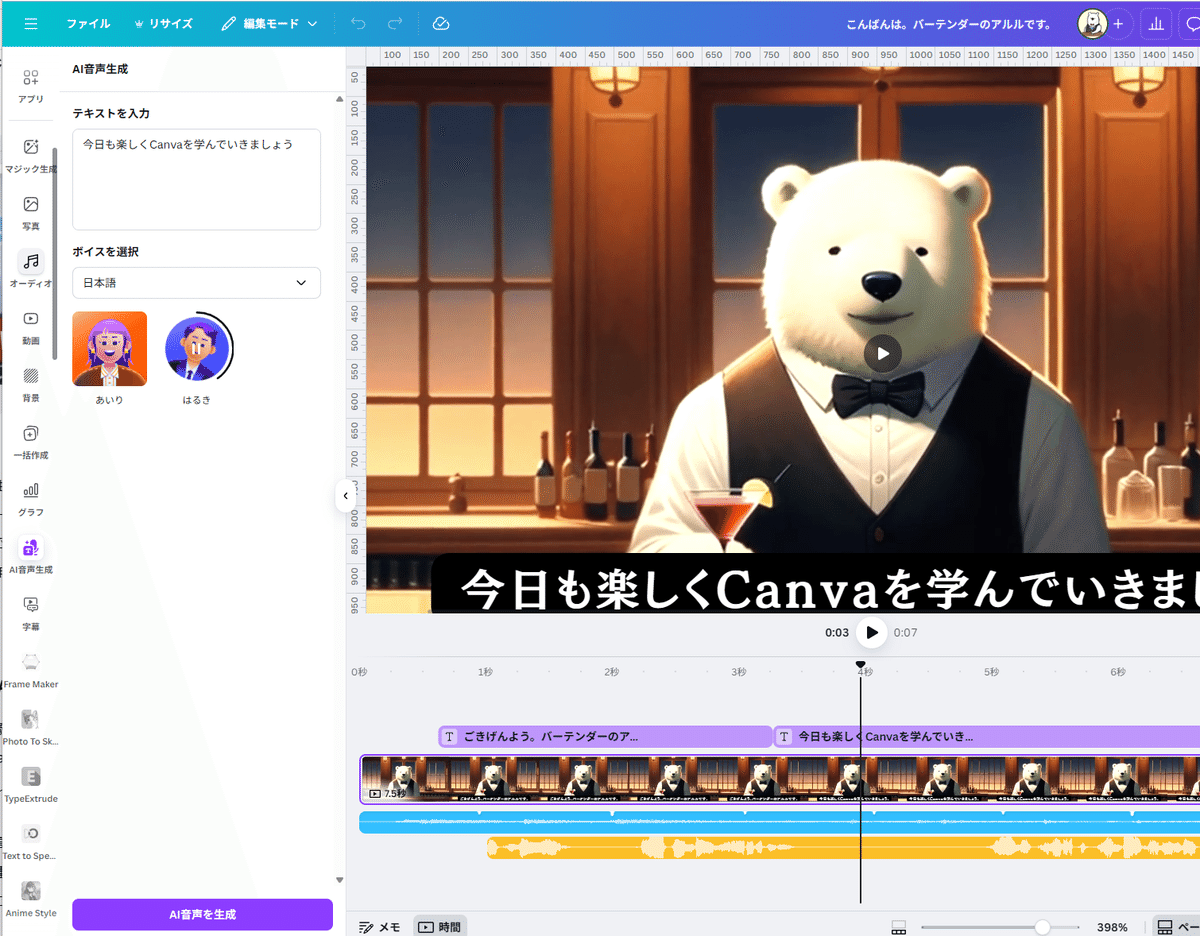Viewport: 1200px width, 936px height.
Task: Click the side panel scroll up arrow
Action: 339,100
